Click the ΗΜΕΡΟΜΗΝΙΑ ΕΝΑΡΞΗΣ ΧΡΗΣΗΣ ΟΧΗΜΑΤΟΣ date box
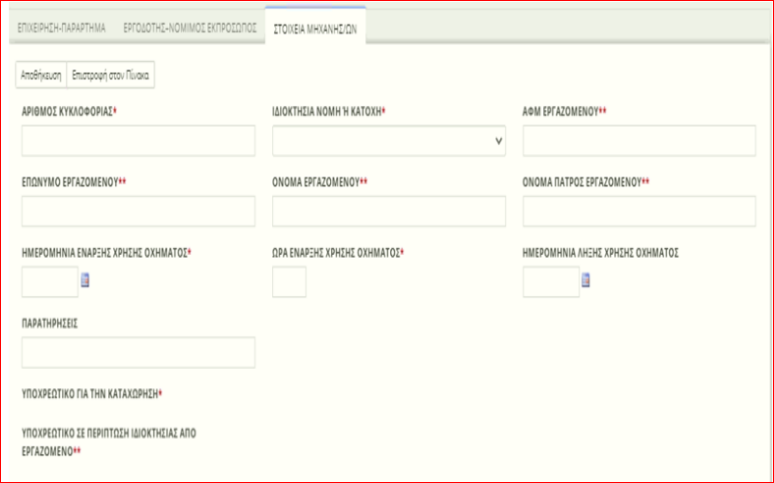This screenshot has width=774, height=483. 49,282
